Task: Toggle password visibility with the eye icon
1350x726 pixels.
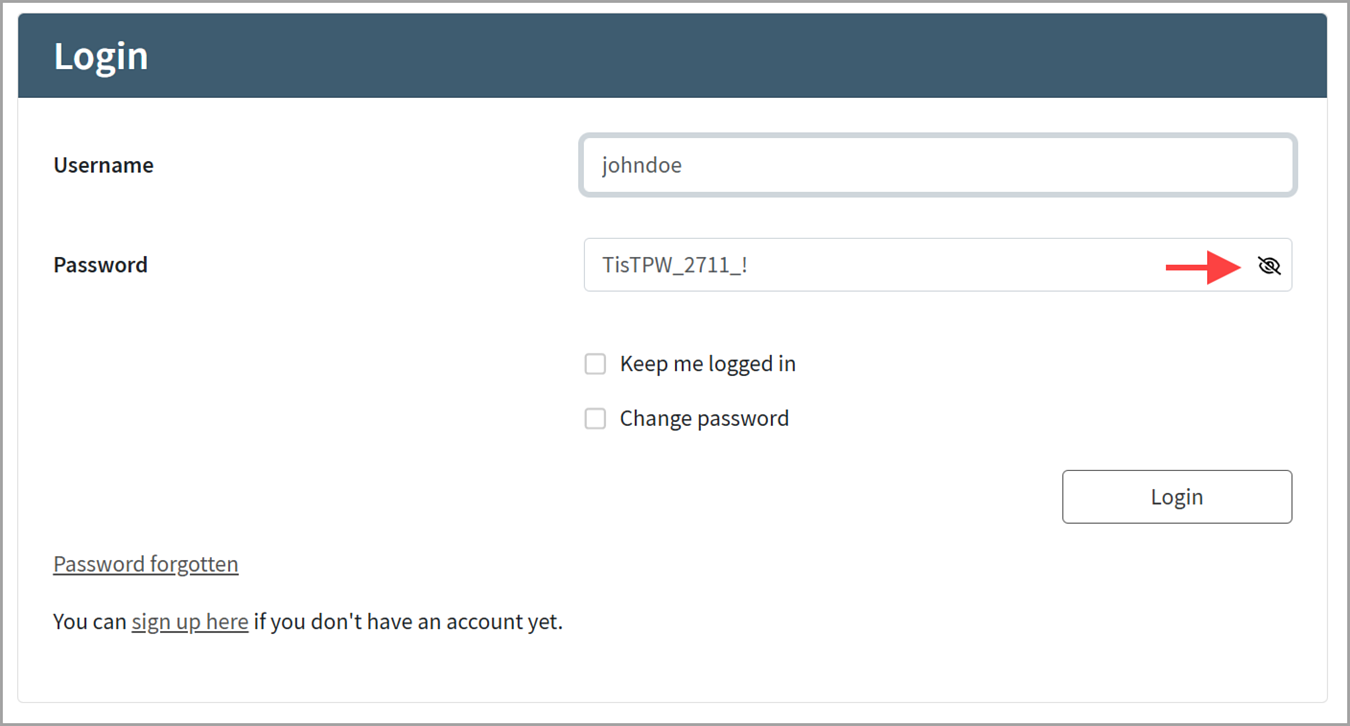Action: click(x=1269, y=266)
